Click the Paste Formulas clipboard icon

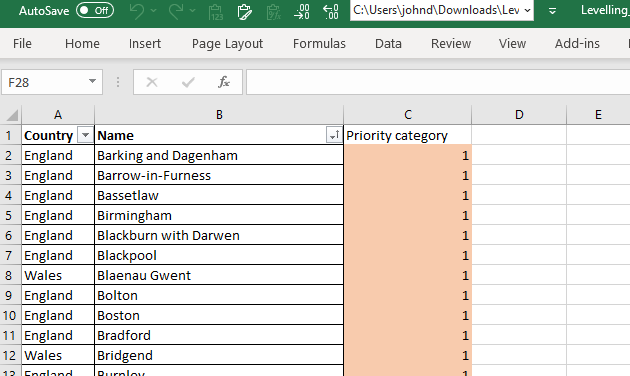pyautogui.click(x=273, y=12)
